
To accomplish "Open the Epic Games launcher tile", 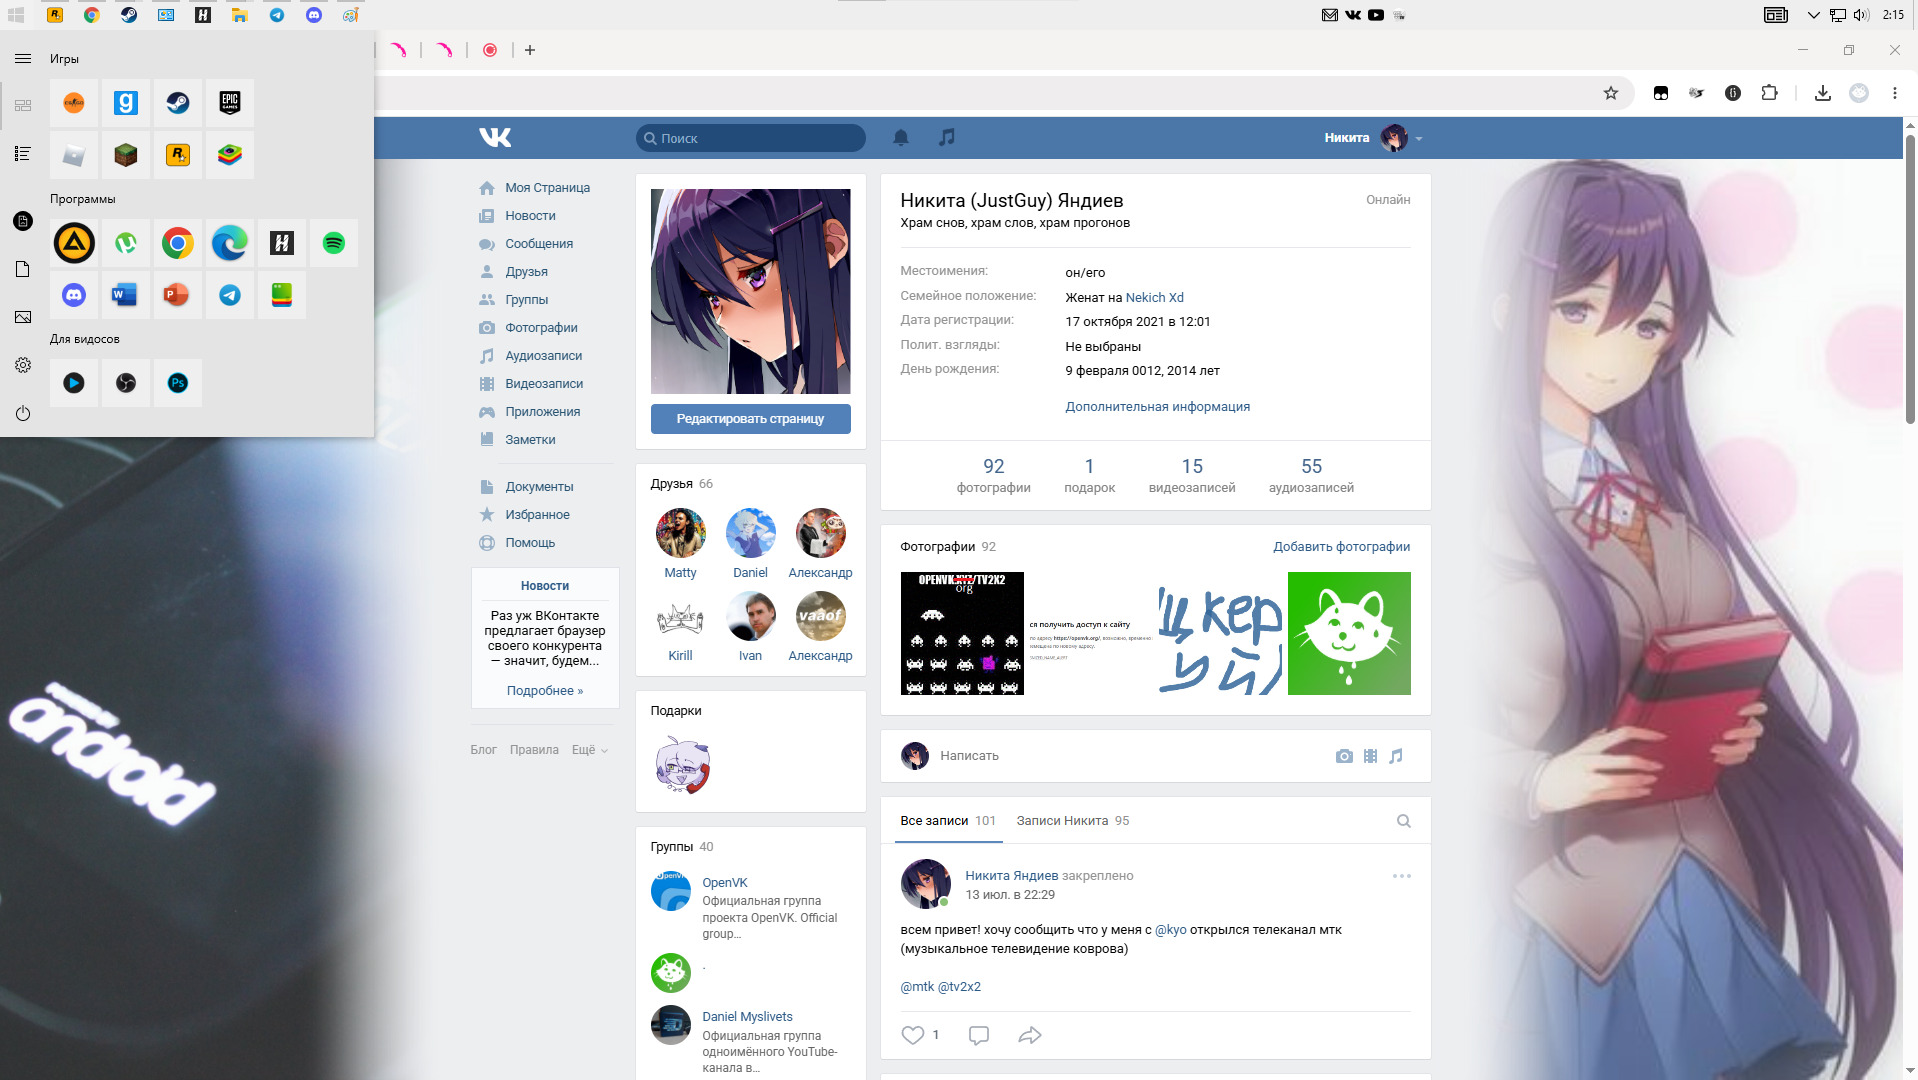I will 230,103.
